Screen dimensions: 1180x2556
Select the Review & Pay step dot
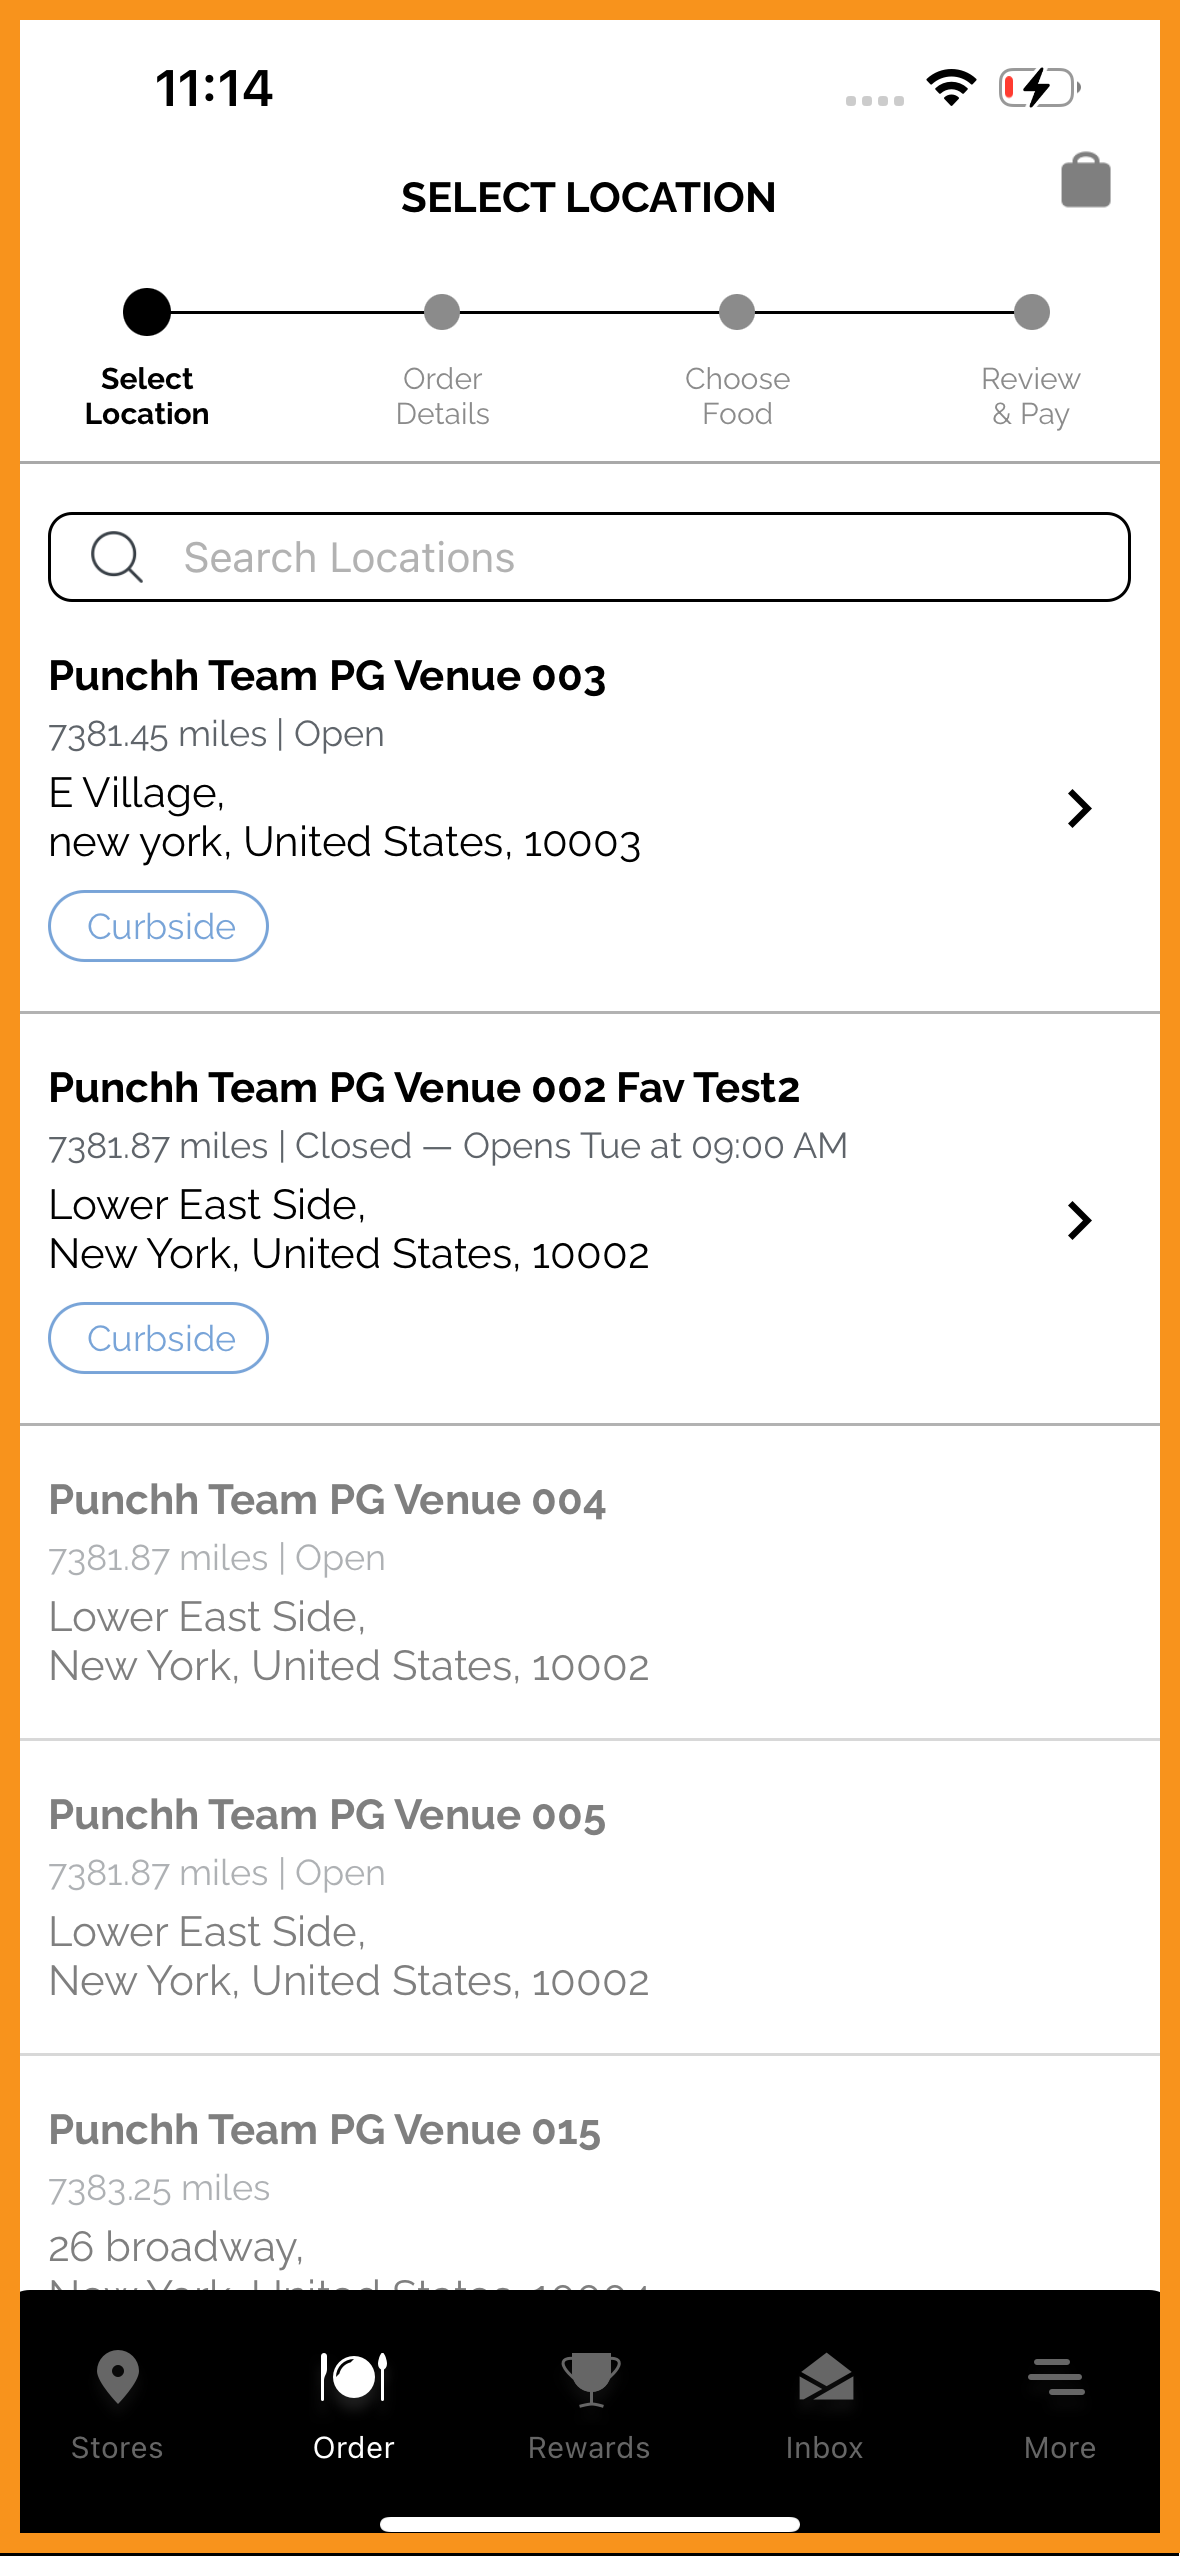point(1032,312)
